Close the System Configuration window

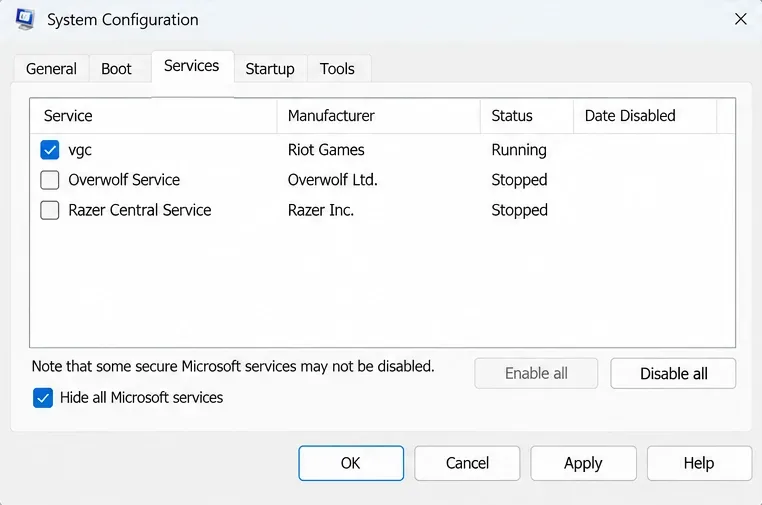(741, 19)
